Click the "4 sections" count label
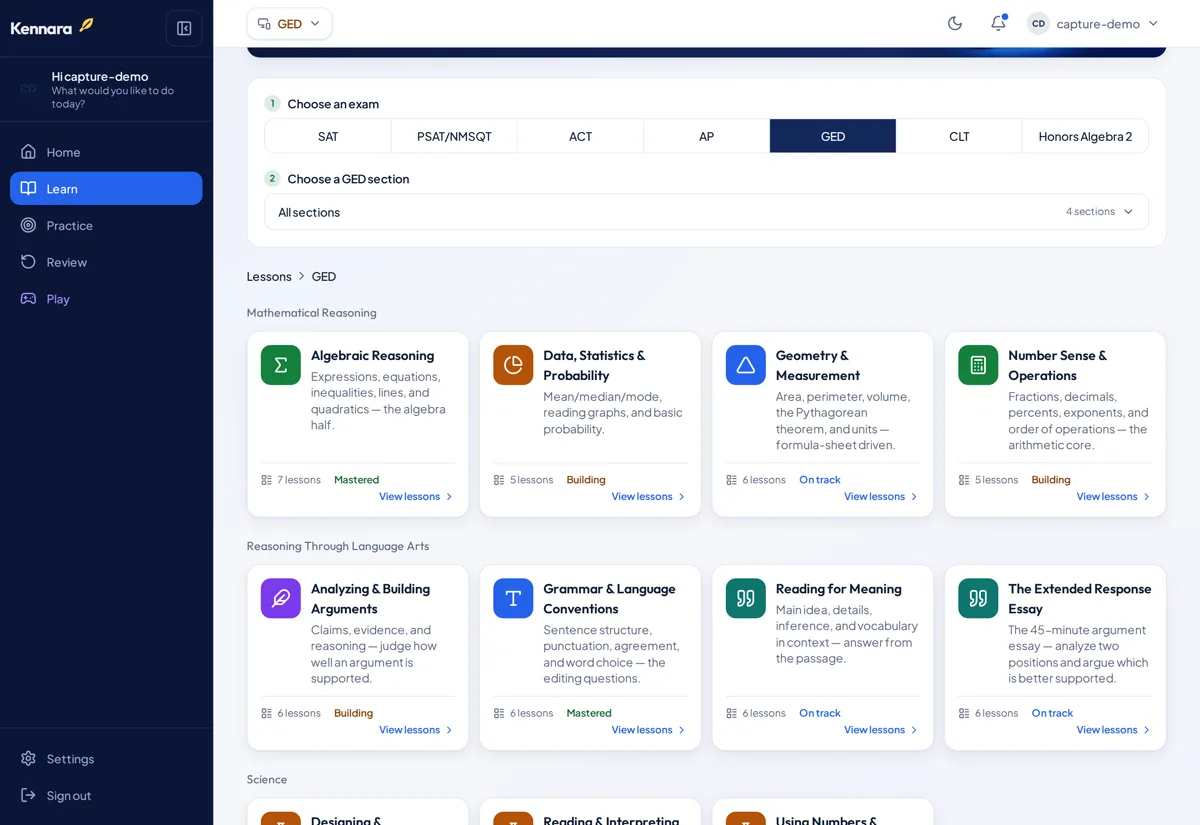The height and width of the screenshot is (825, 1200). [1090, 212]
